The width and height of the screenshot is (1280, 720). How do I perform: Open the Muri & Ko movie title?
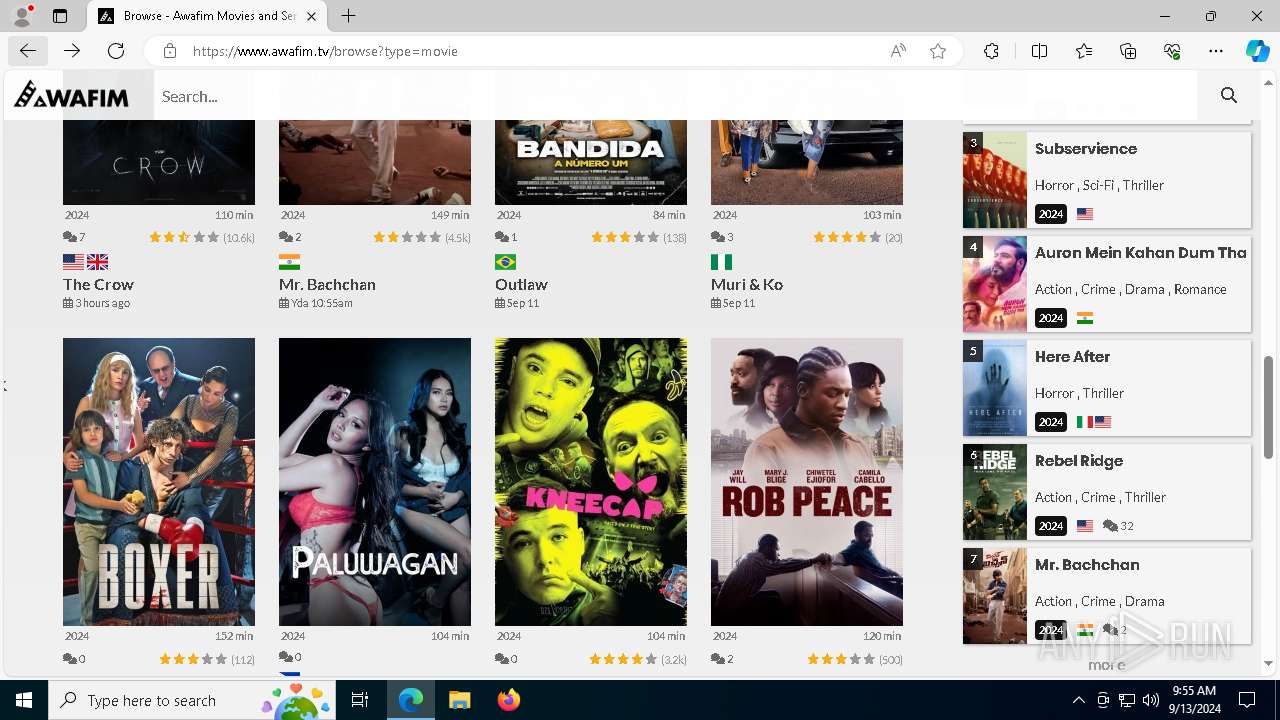pyautogui.click(x=747, y=284)
